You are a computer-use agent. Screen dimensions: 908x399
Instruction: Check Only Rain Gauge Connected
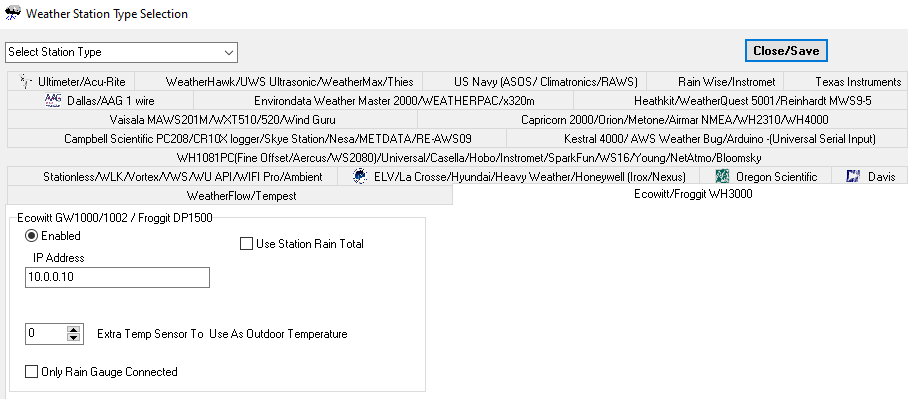[x=31, y=372]
